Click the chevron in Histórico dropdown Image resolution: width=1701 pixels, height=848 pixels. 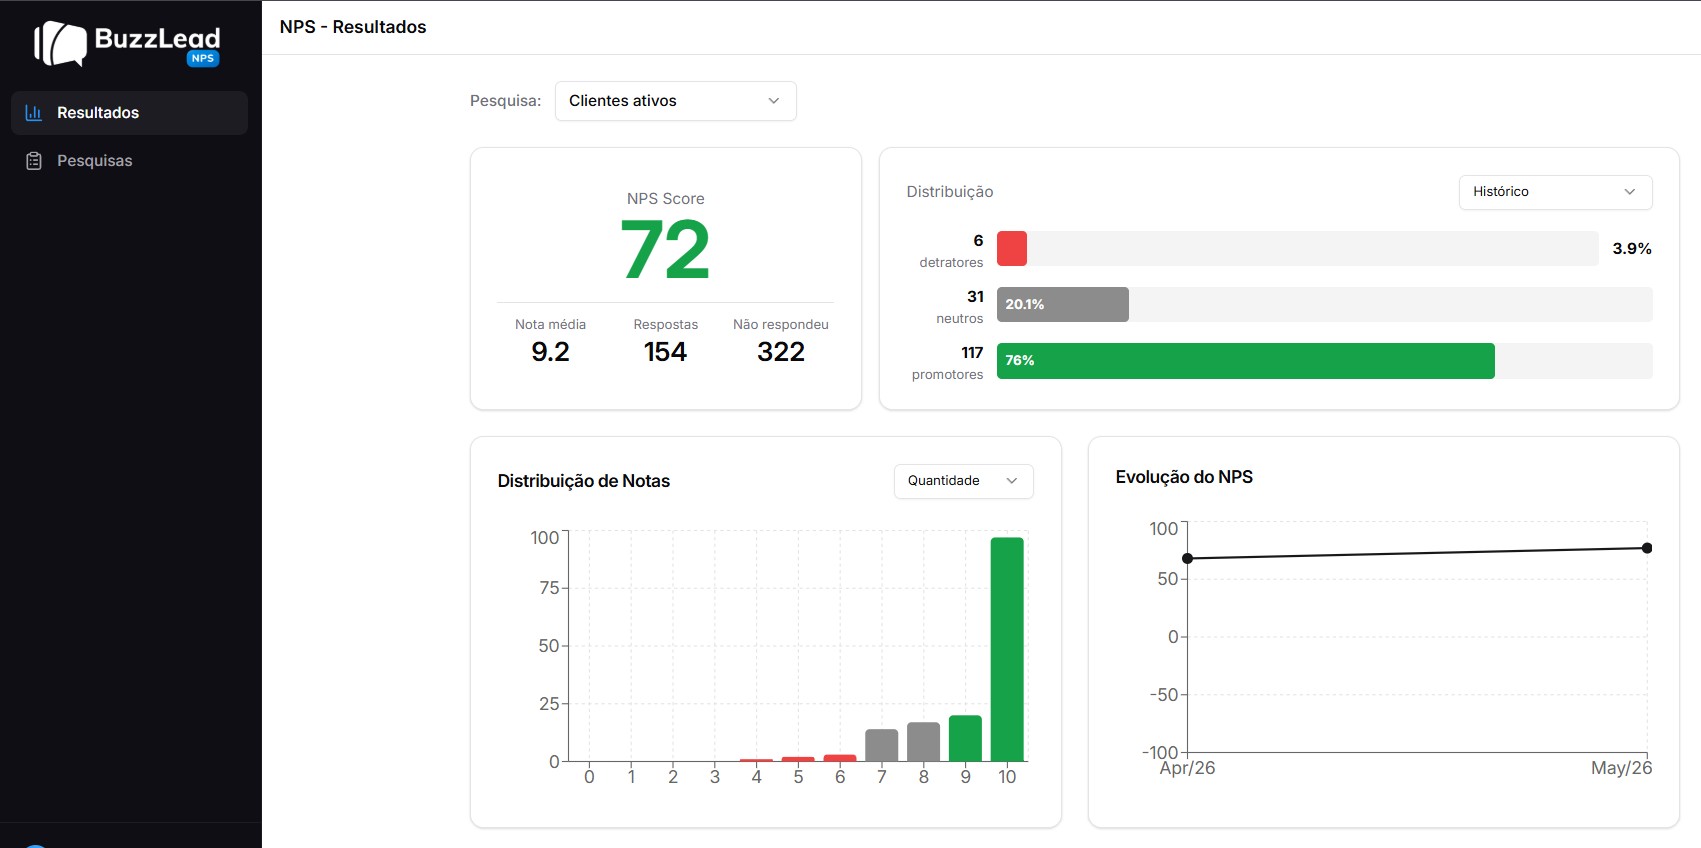coord(1630,192)
